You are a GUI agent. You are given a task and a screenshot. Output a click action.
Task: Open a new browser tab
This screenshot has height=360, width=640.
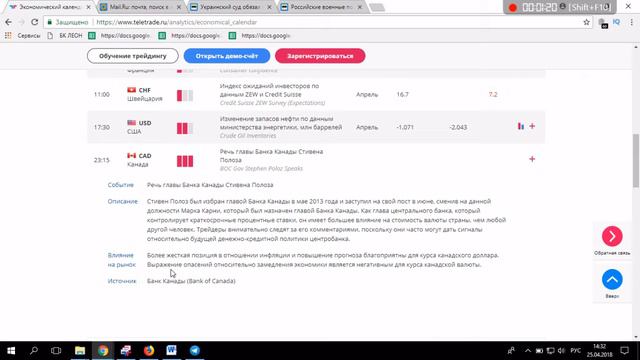377,7
